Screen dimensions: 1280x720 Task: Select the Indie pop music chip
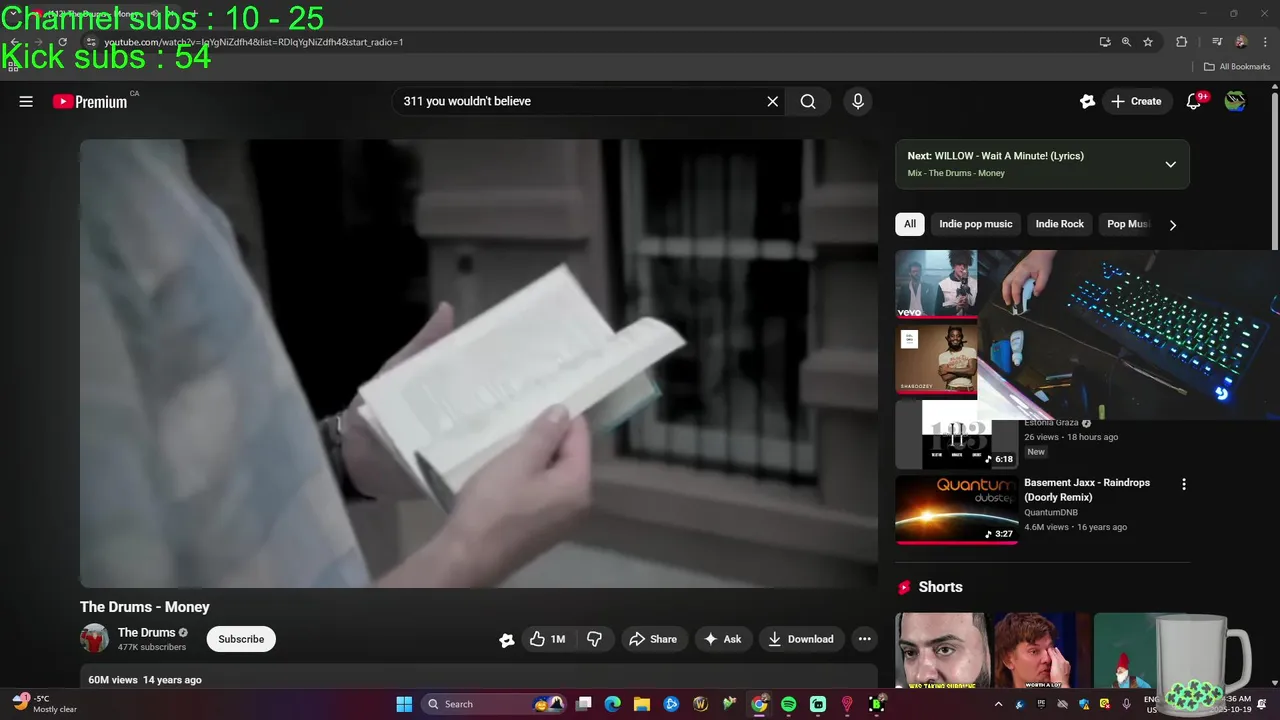click(x=975, y=224)
